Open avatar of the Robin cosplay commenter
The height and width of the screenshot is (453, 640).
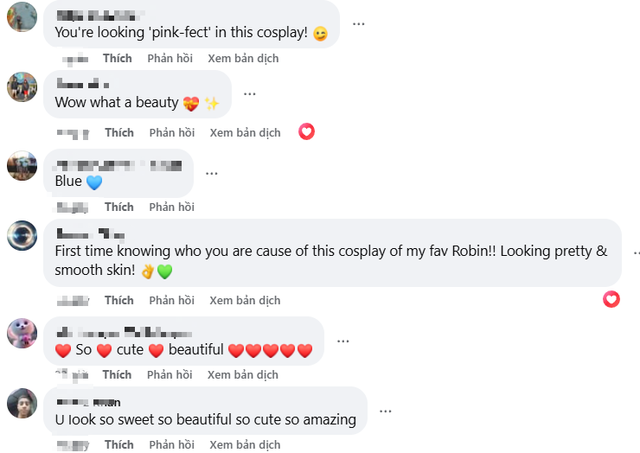point(22,235)
